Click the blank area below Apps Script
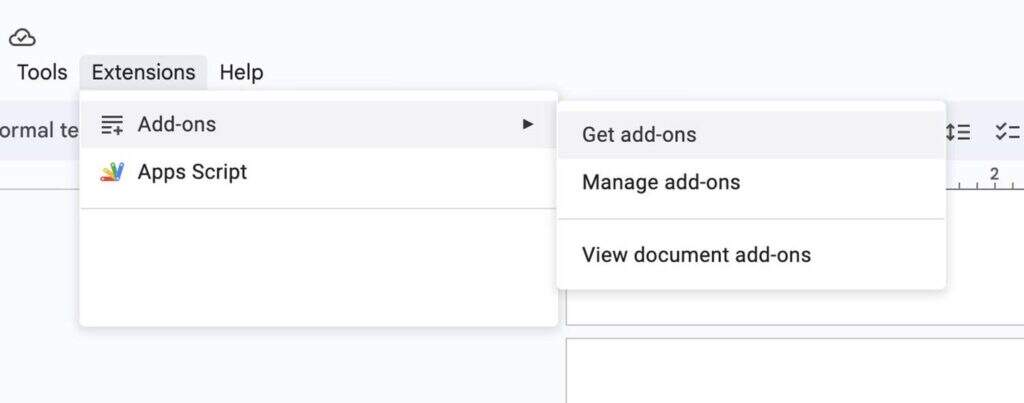The height and width of the screenshot is (403, 1024). (x=318, y=266)
